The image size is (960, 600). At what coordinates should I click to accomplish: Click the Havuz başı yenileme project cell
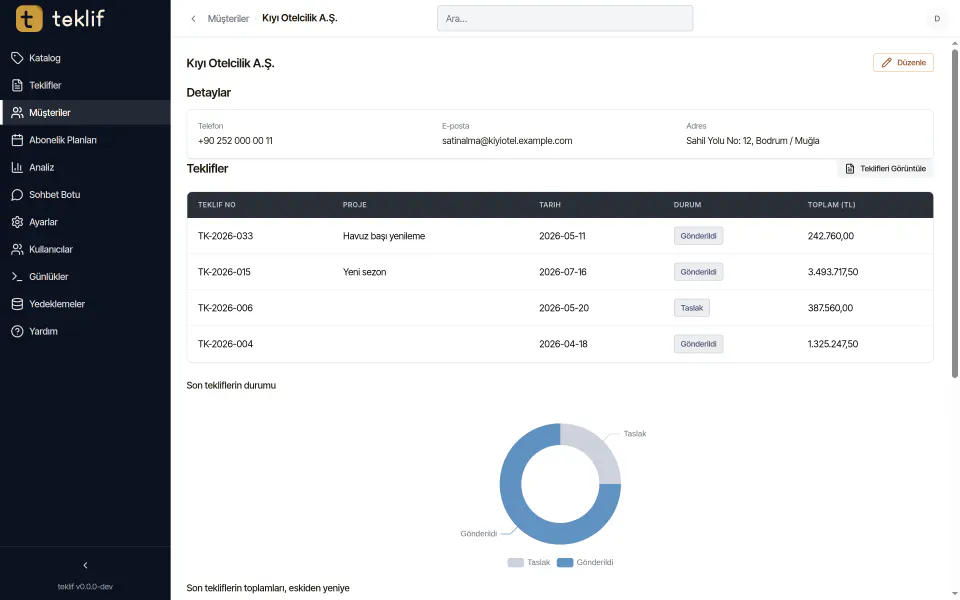(x=384, y=236)
